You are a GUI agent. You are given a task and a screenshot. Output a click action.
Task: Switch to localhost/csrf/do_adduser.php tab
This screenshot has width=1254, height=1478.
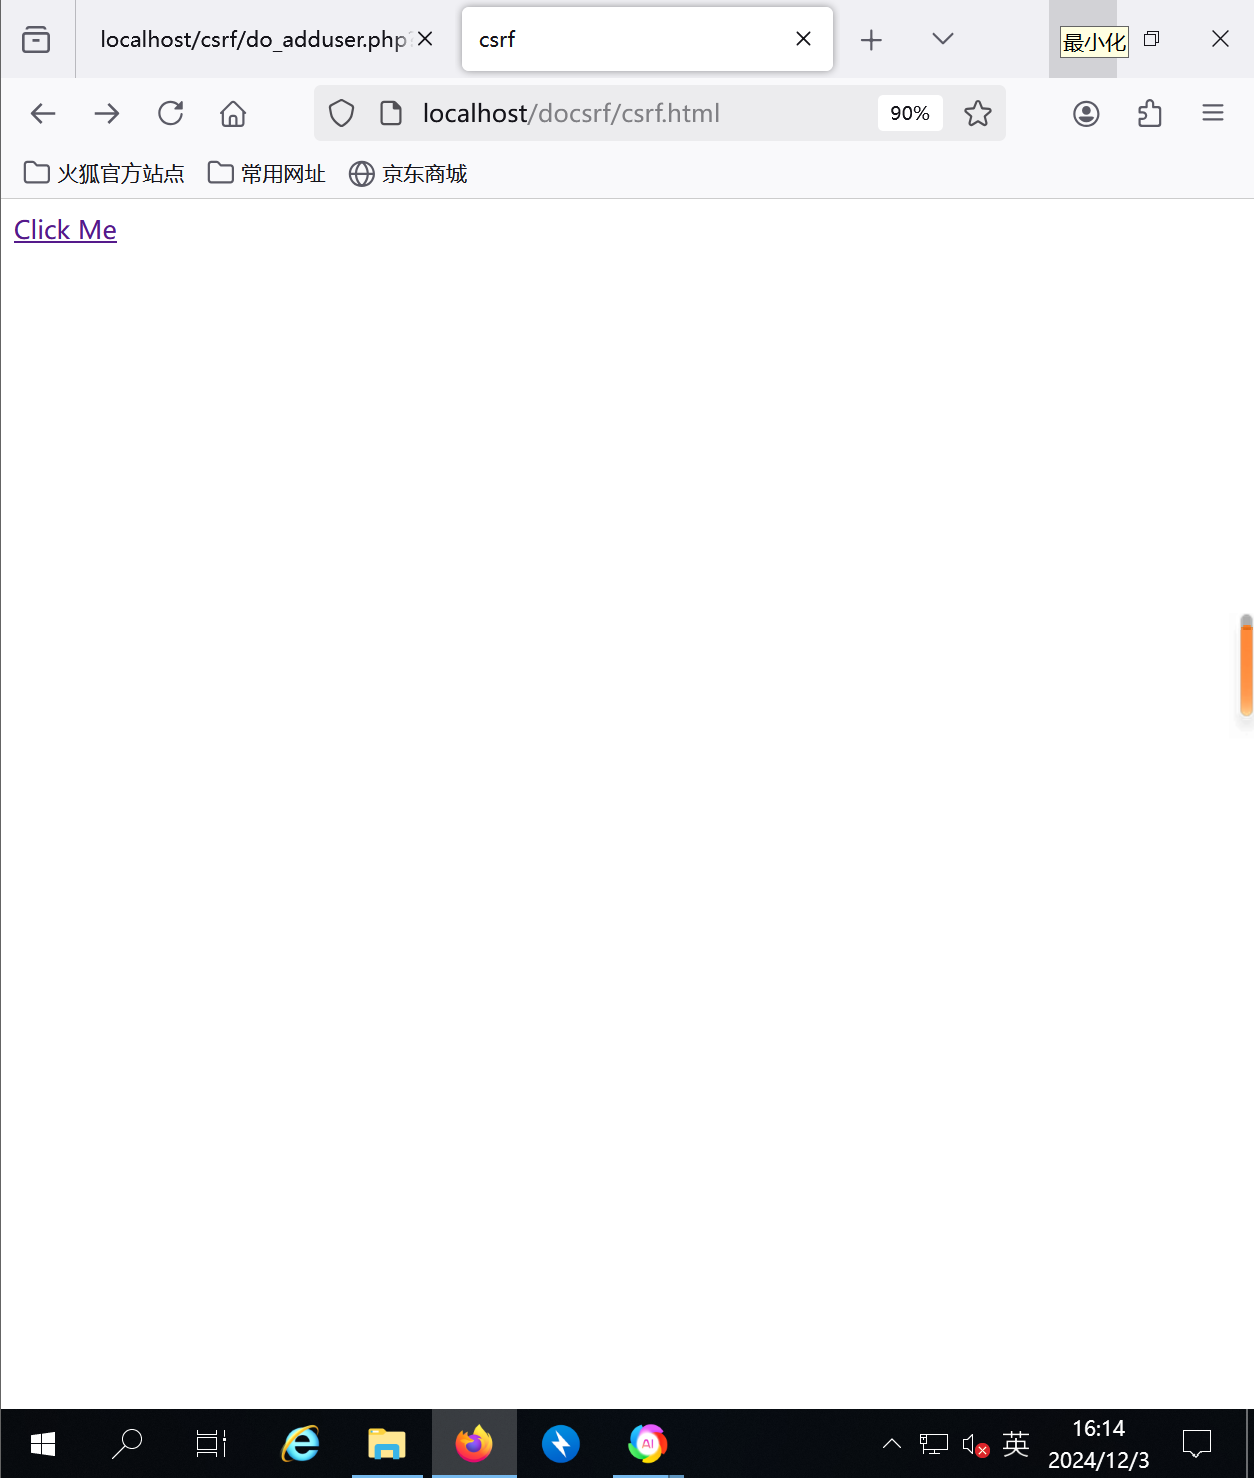pyautogui.click(x=252, y=40)
